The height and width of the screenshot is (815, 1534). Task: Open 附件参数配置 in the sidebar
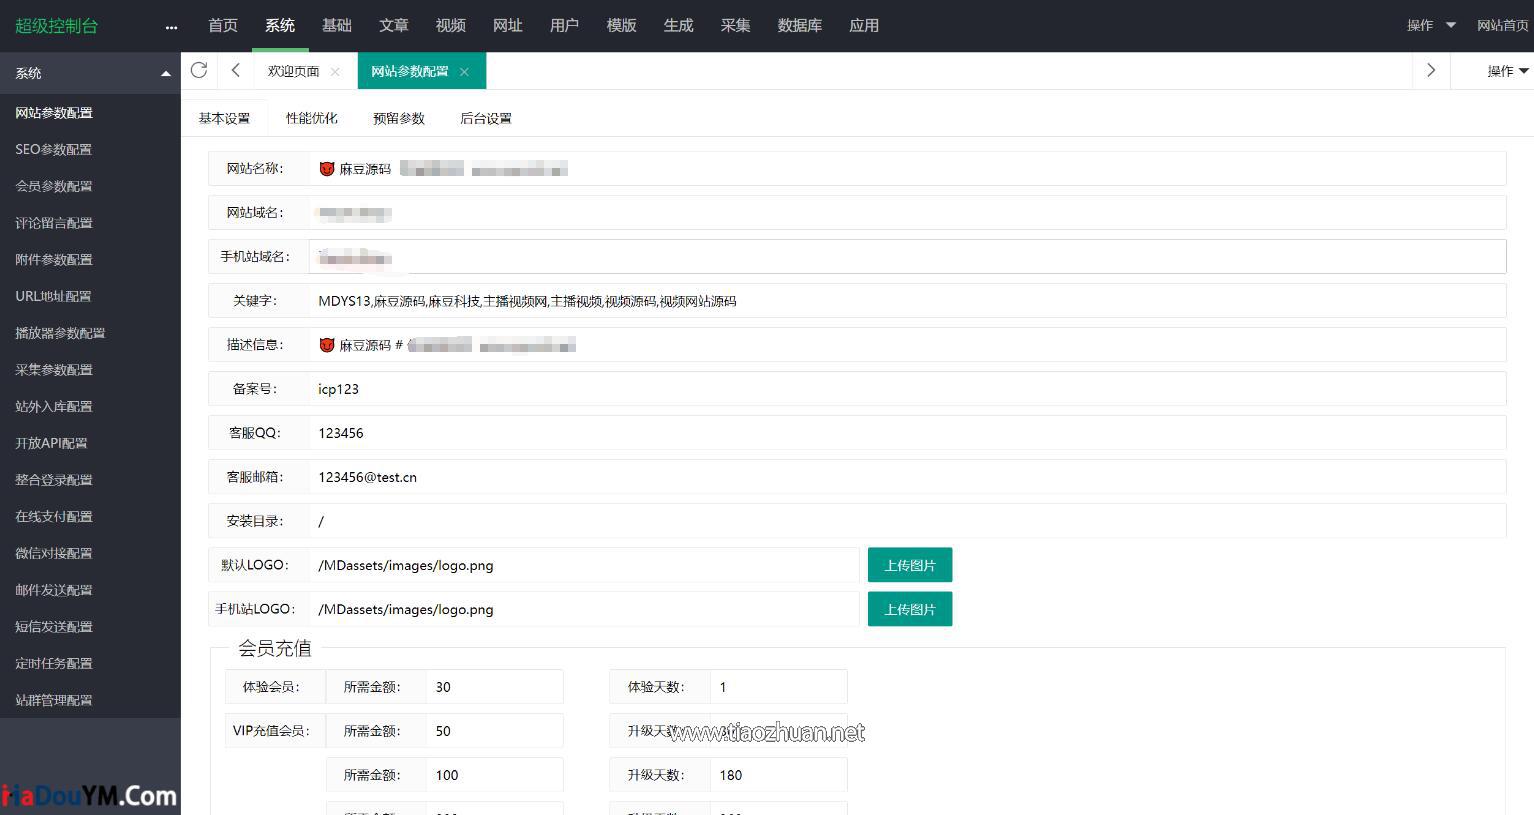click(54, 259)
